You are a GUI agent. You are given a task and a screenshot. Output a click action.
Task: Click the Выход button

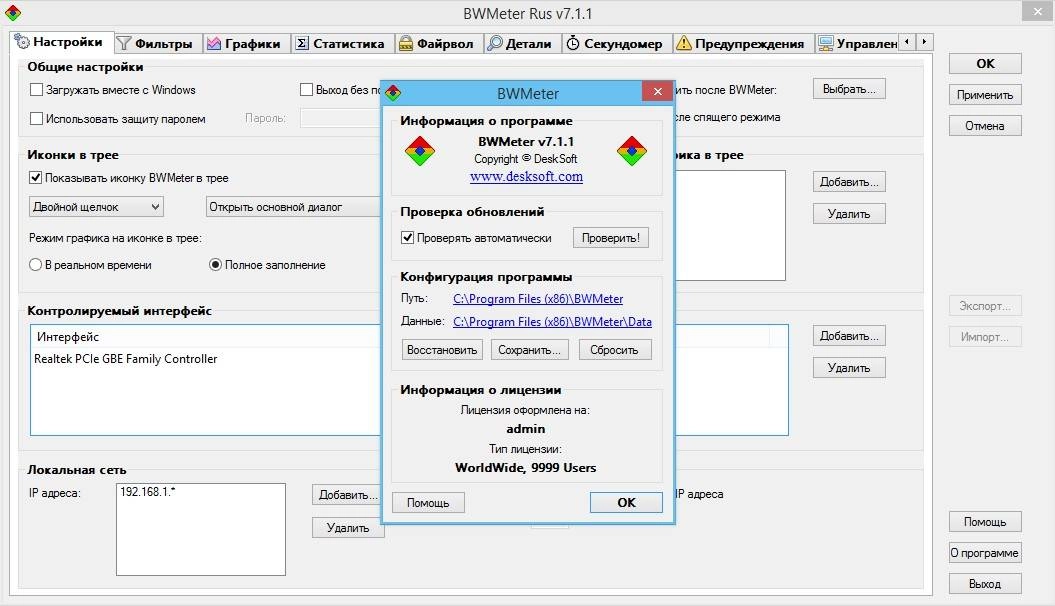pos(985,584)
